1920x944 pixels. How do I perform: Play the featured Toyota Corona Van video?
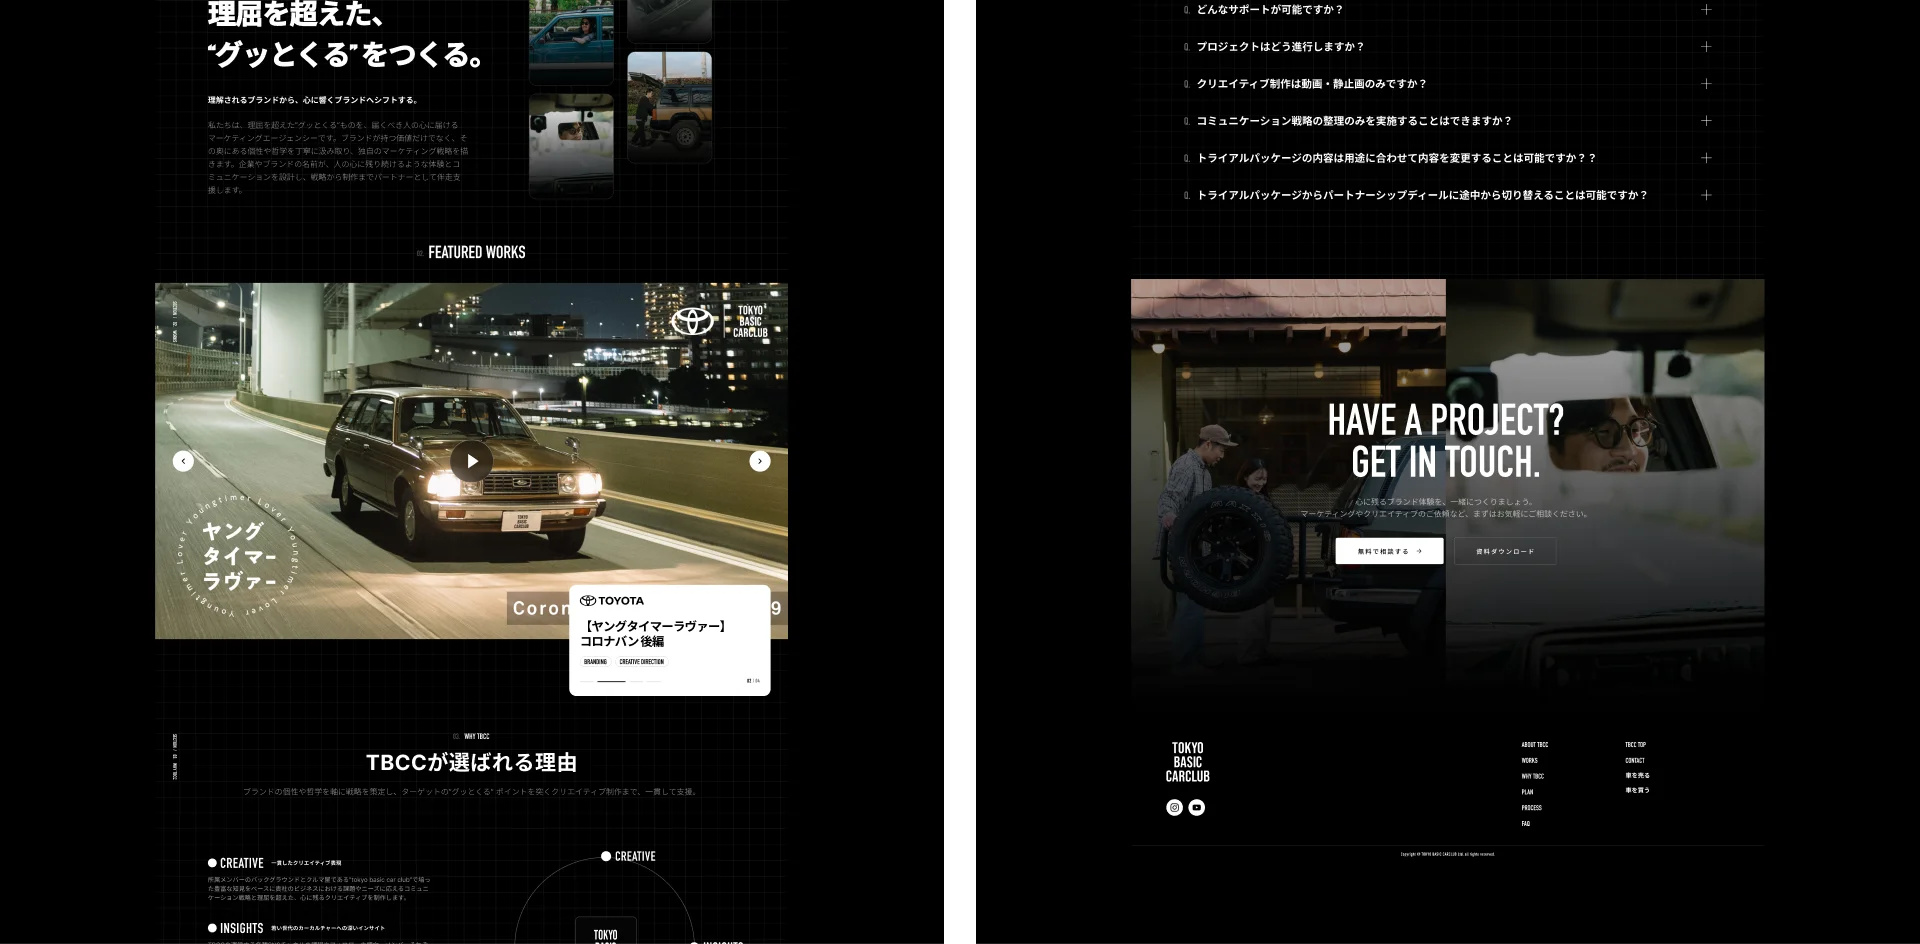pos(471,461)
